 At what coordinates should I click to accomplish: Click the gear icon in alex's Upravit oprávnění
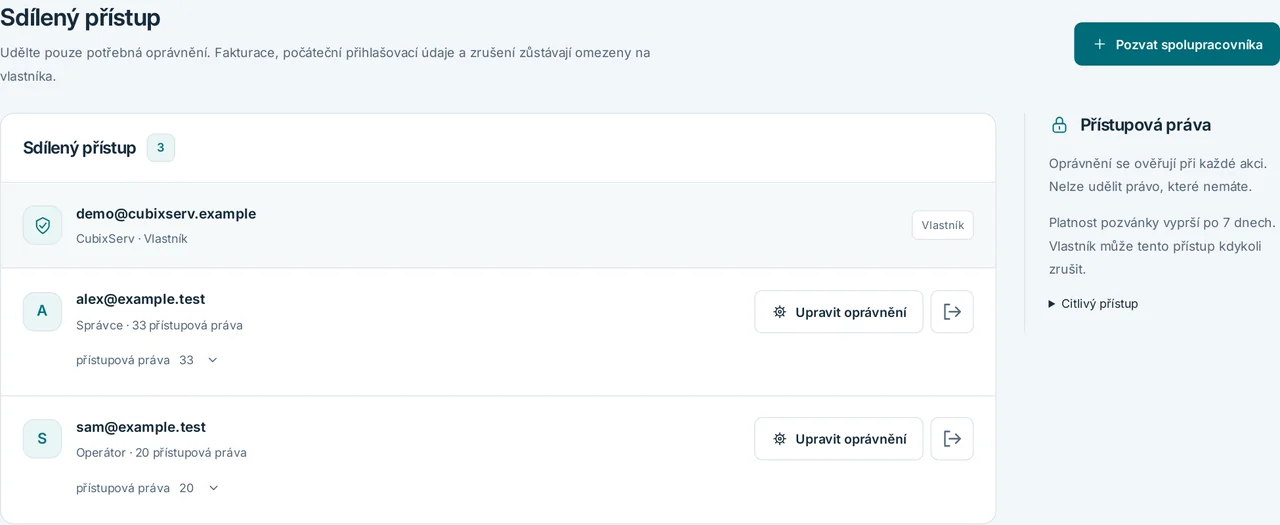[780, 312]
